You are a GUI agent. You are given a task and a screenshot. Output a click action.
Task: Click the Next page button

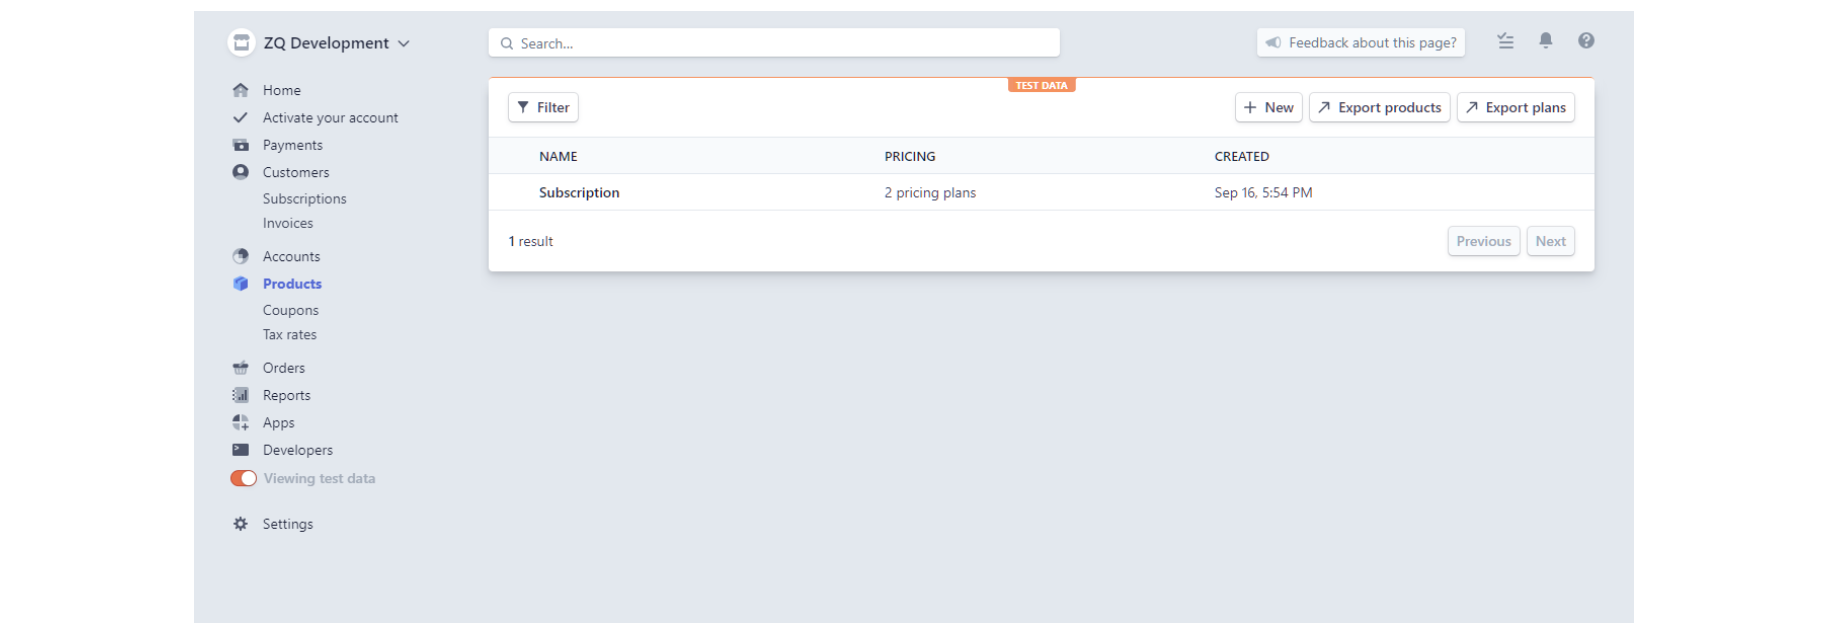pos(1550,241)
